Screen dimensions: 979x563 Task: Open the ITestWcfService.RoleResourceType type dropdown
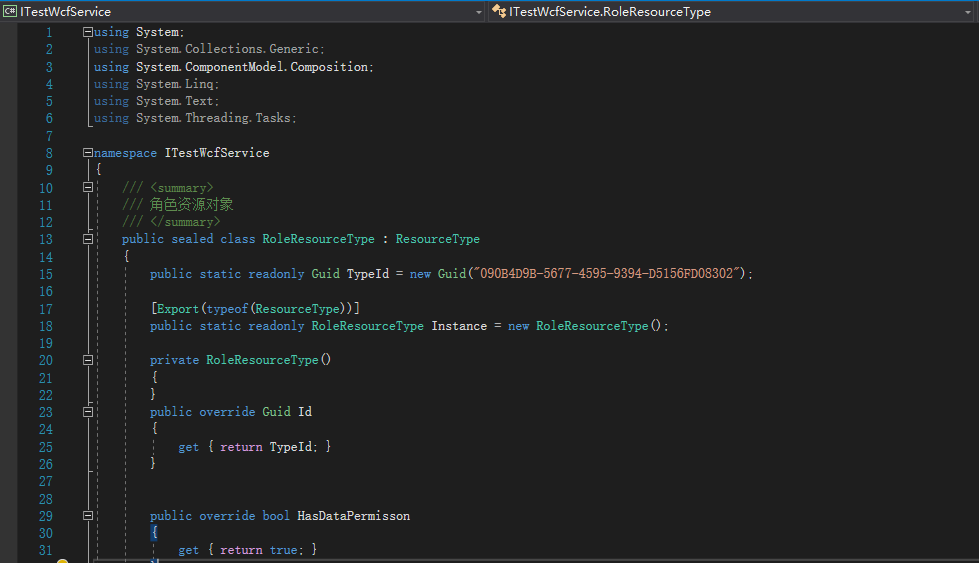pos(968,11)
